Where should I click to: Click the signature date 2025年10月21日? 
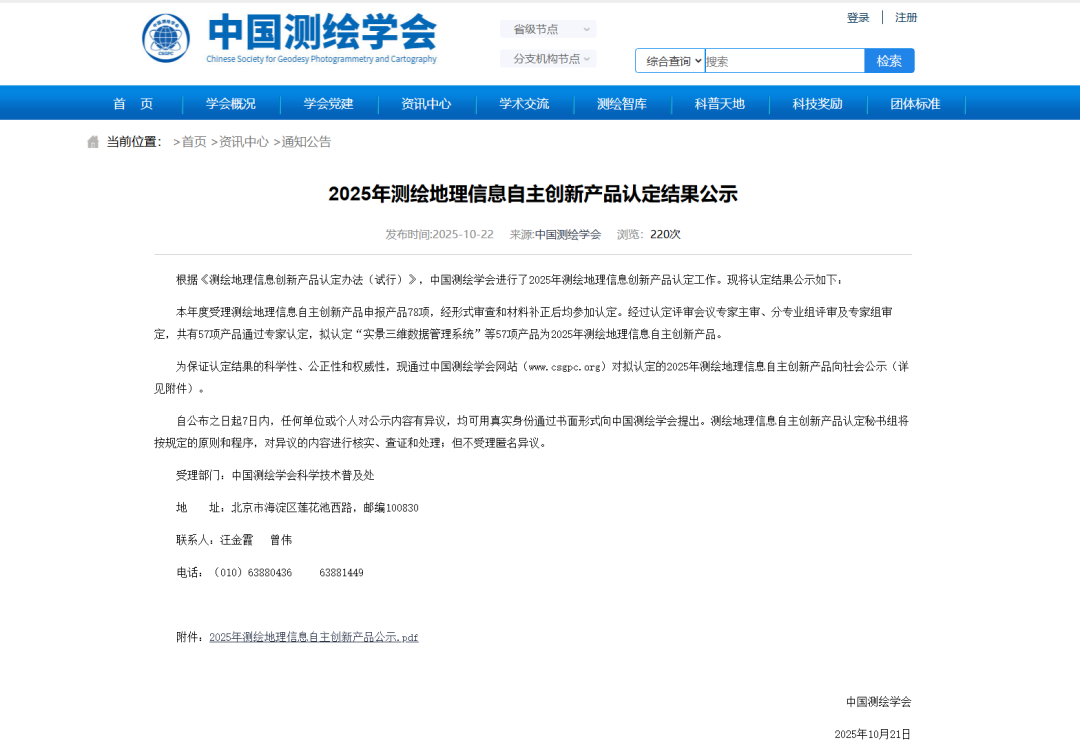(x=873, y=735)
